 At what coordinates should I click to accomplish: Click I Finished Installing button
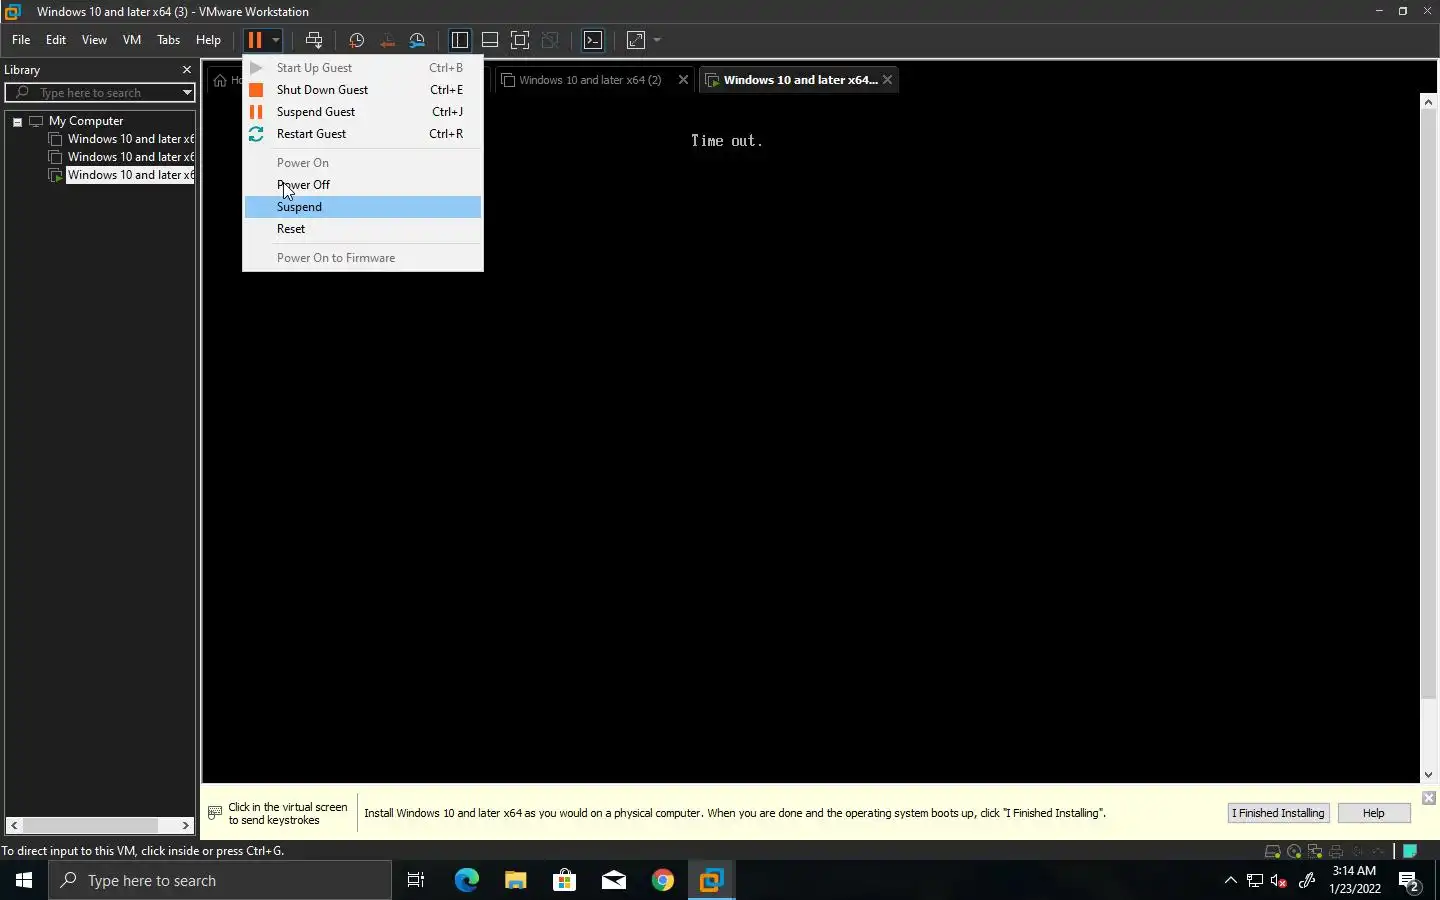tap(1278, 813)
